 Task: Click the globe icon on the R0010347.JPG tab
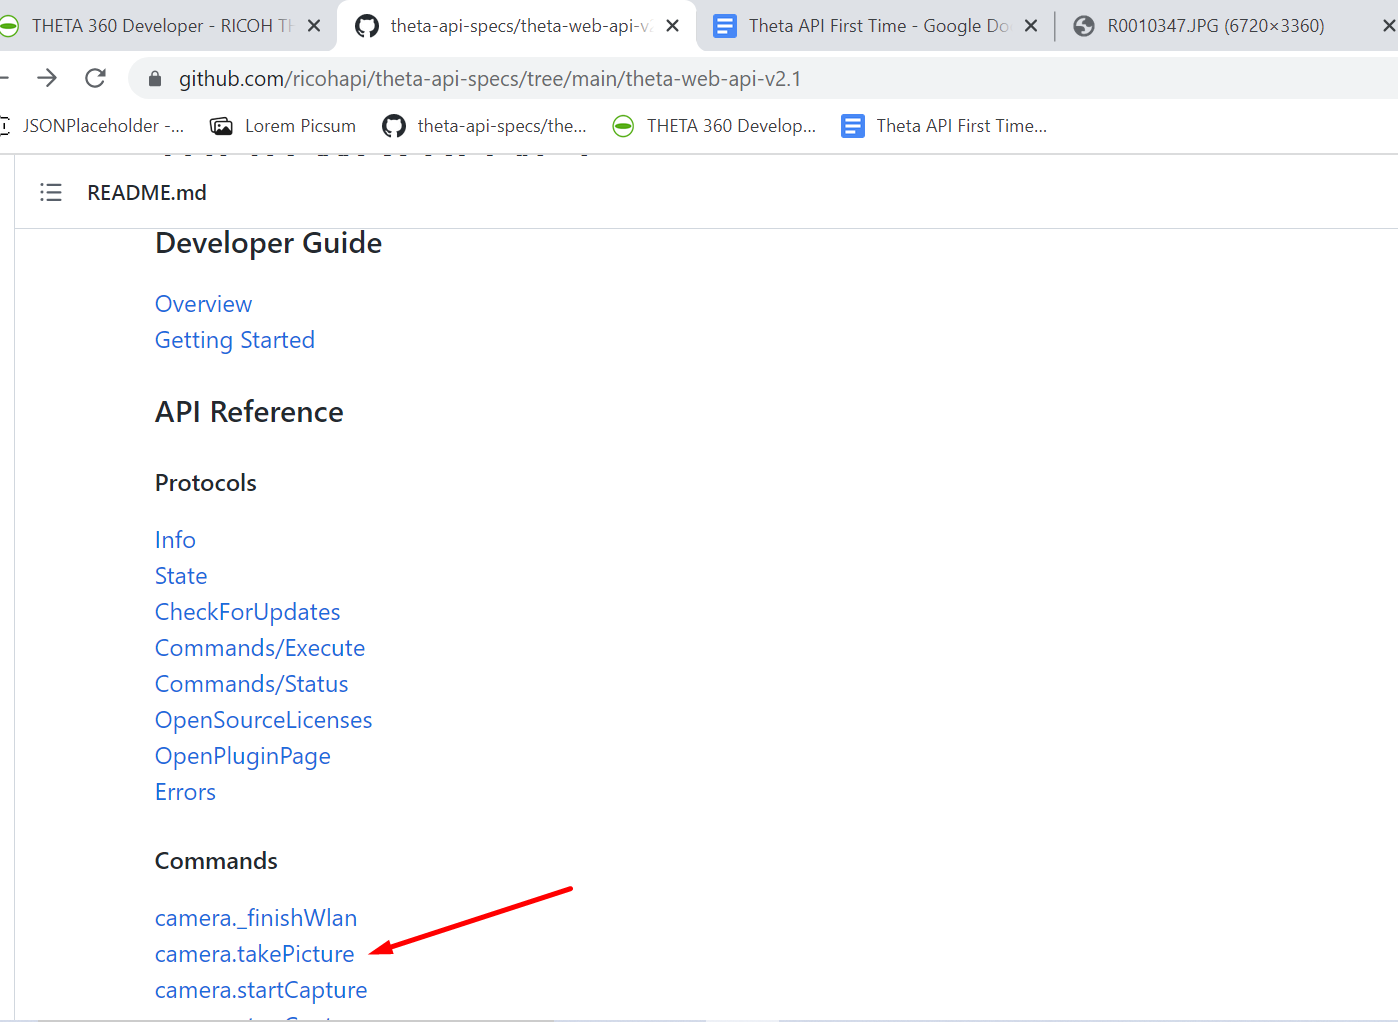pos(1083,26)
